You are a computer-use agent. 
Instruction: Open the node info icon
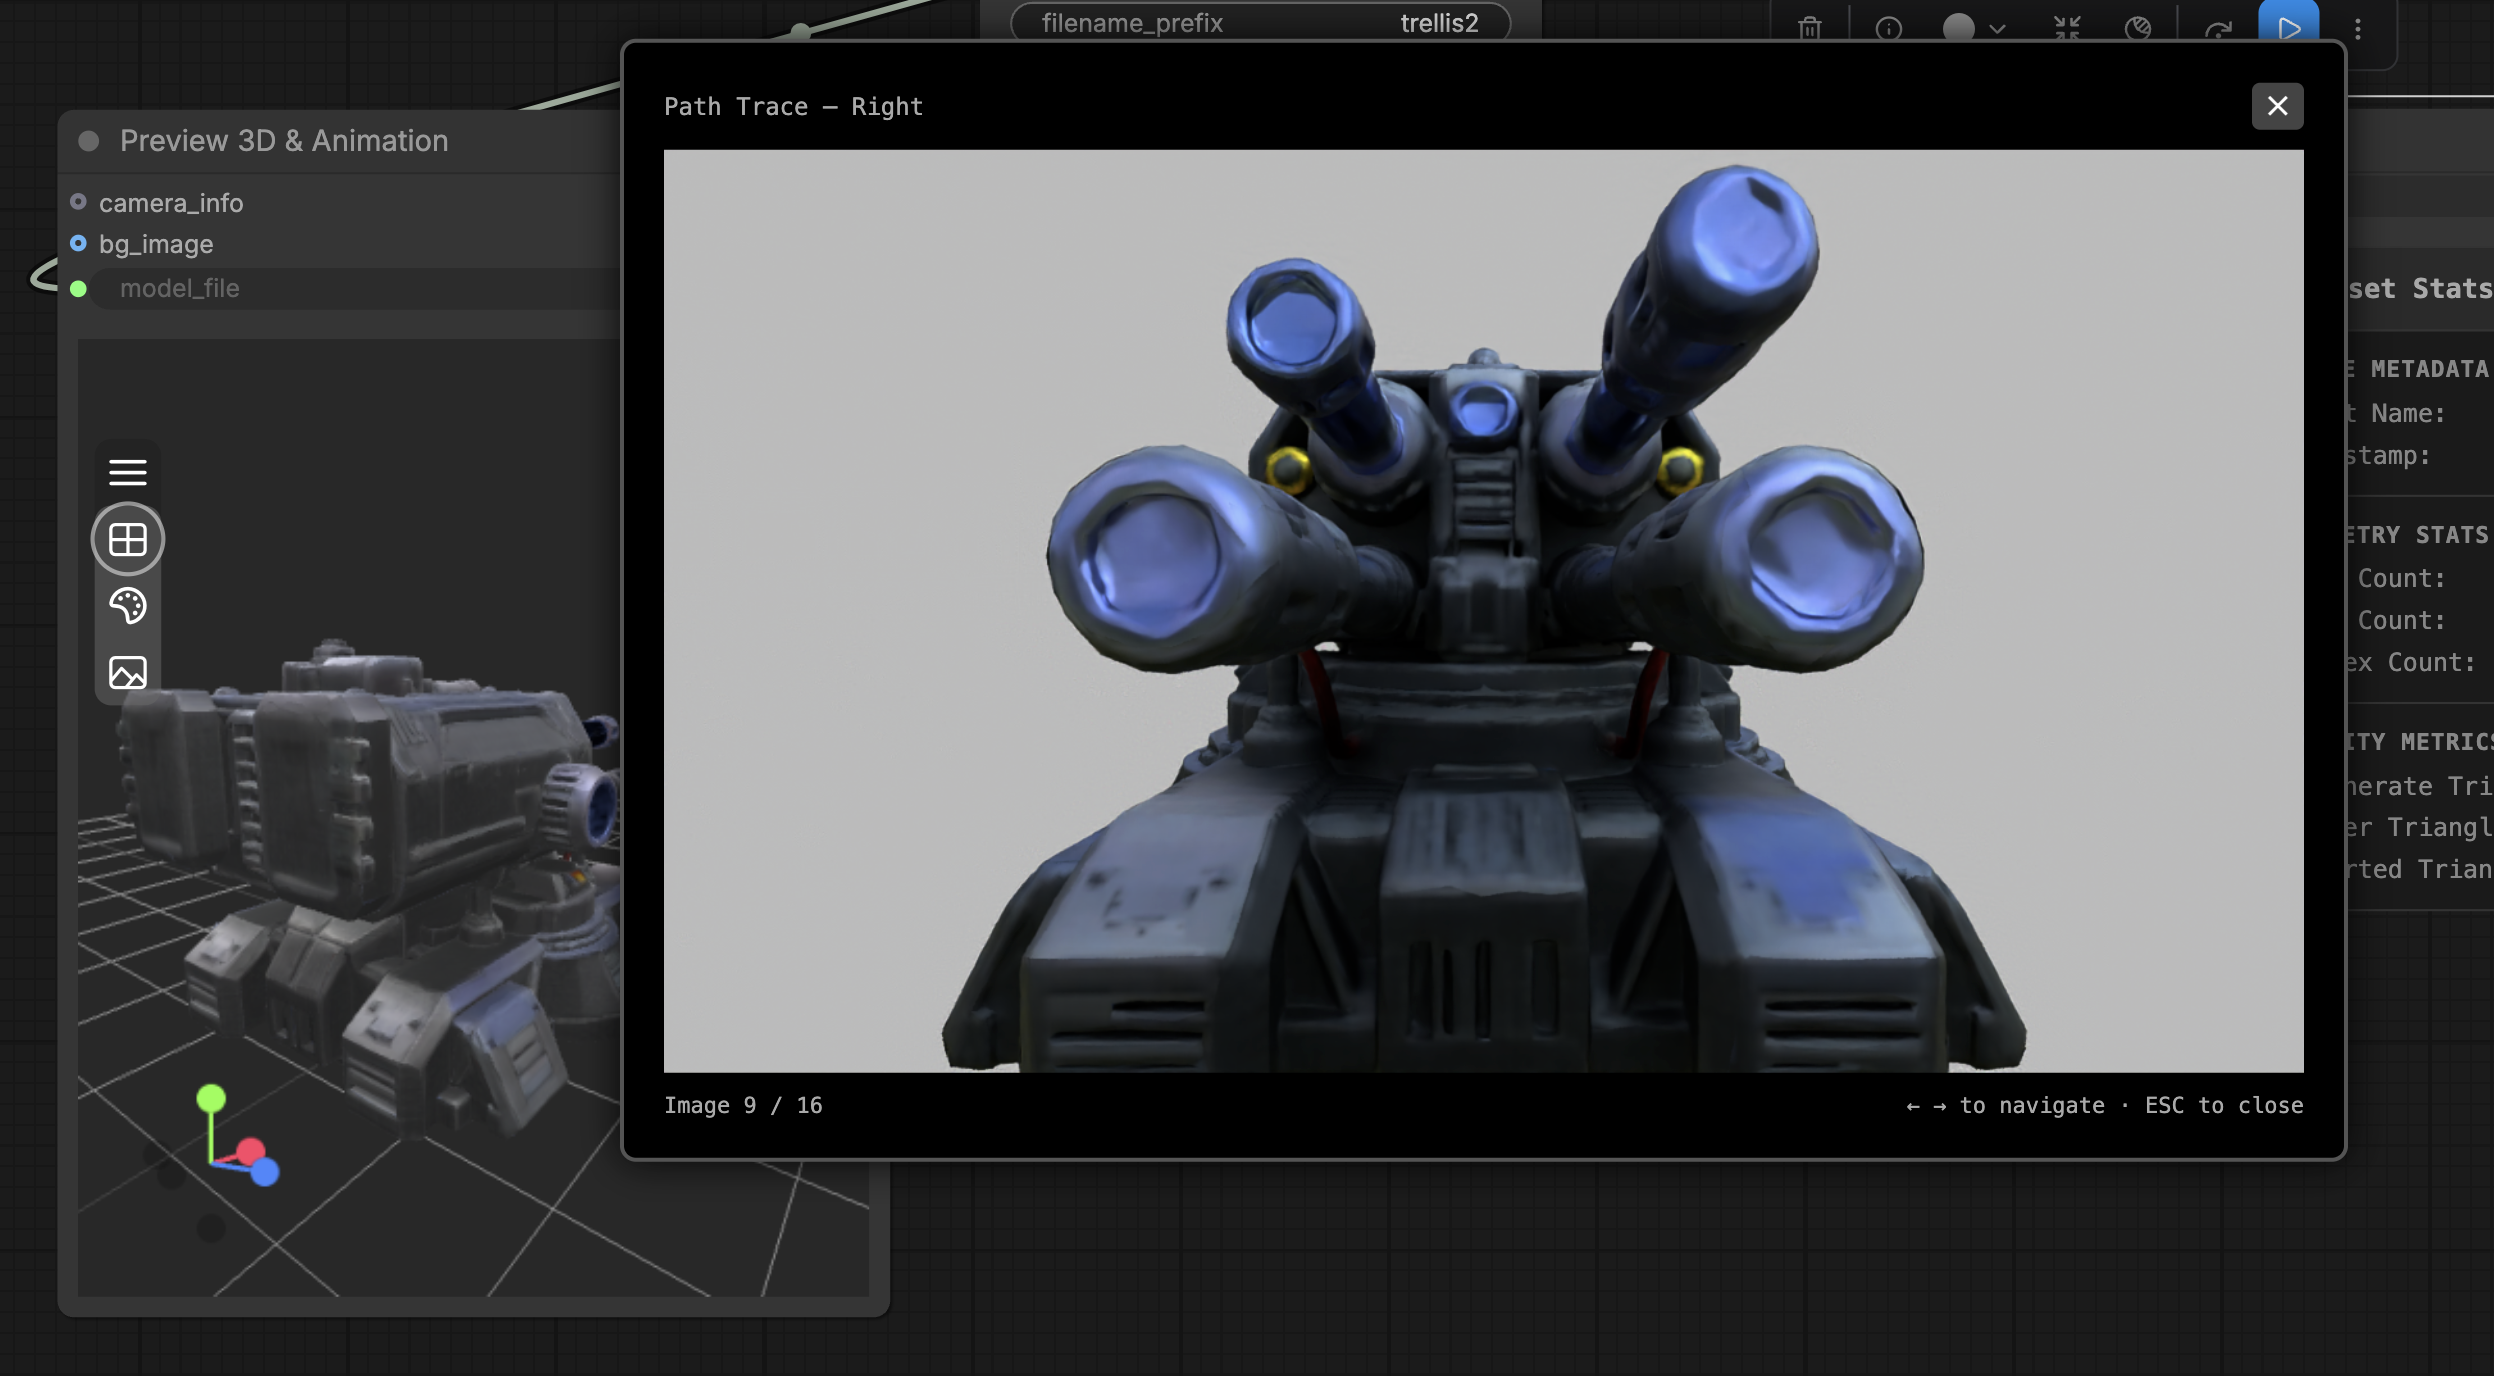(1888, 28)
